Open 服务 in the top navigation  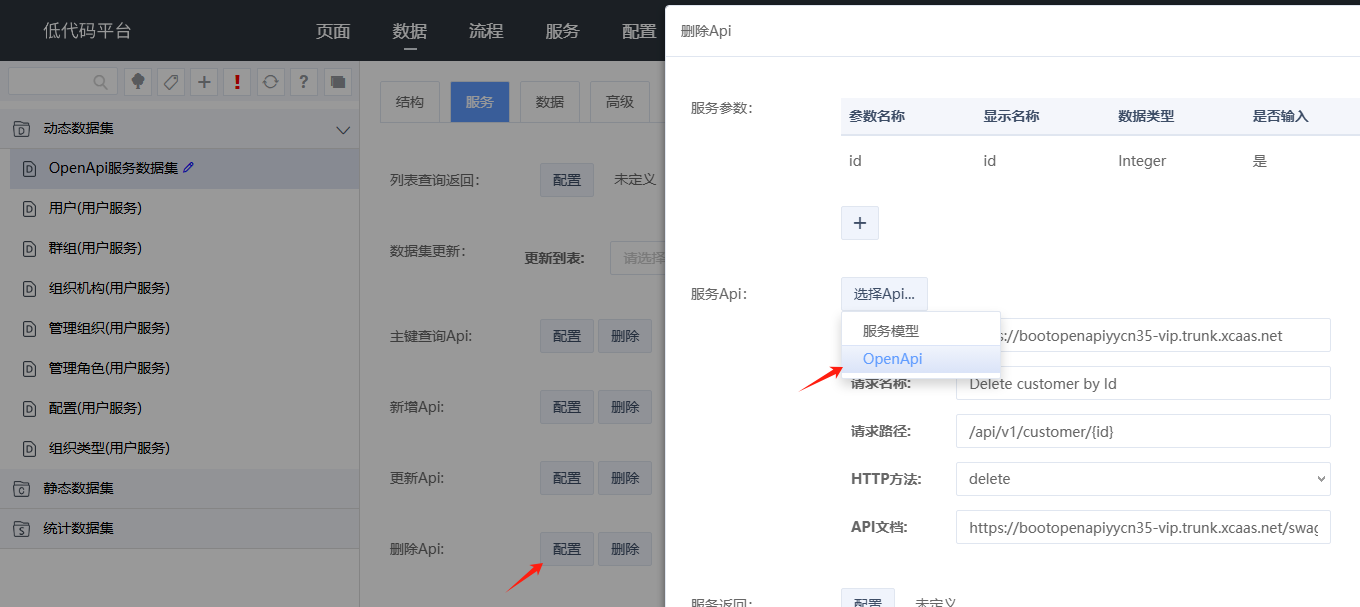pyautogui.click(x=562, y=31)
